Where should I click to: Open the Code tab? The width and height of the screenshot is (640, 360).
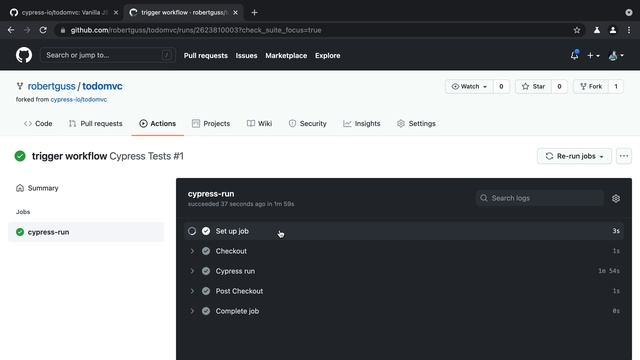38,123
